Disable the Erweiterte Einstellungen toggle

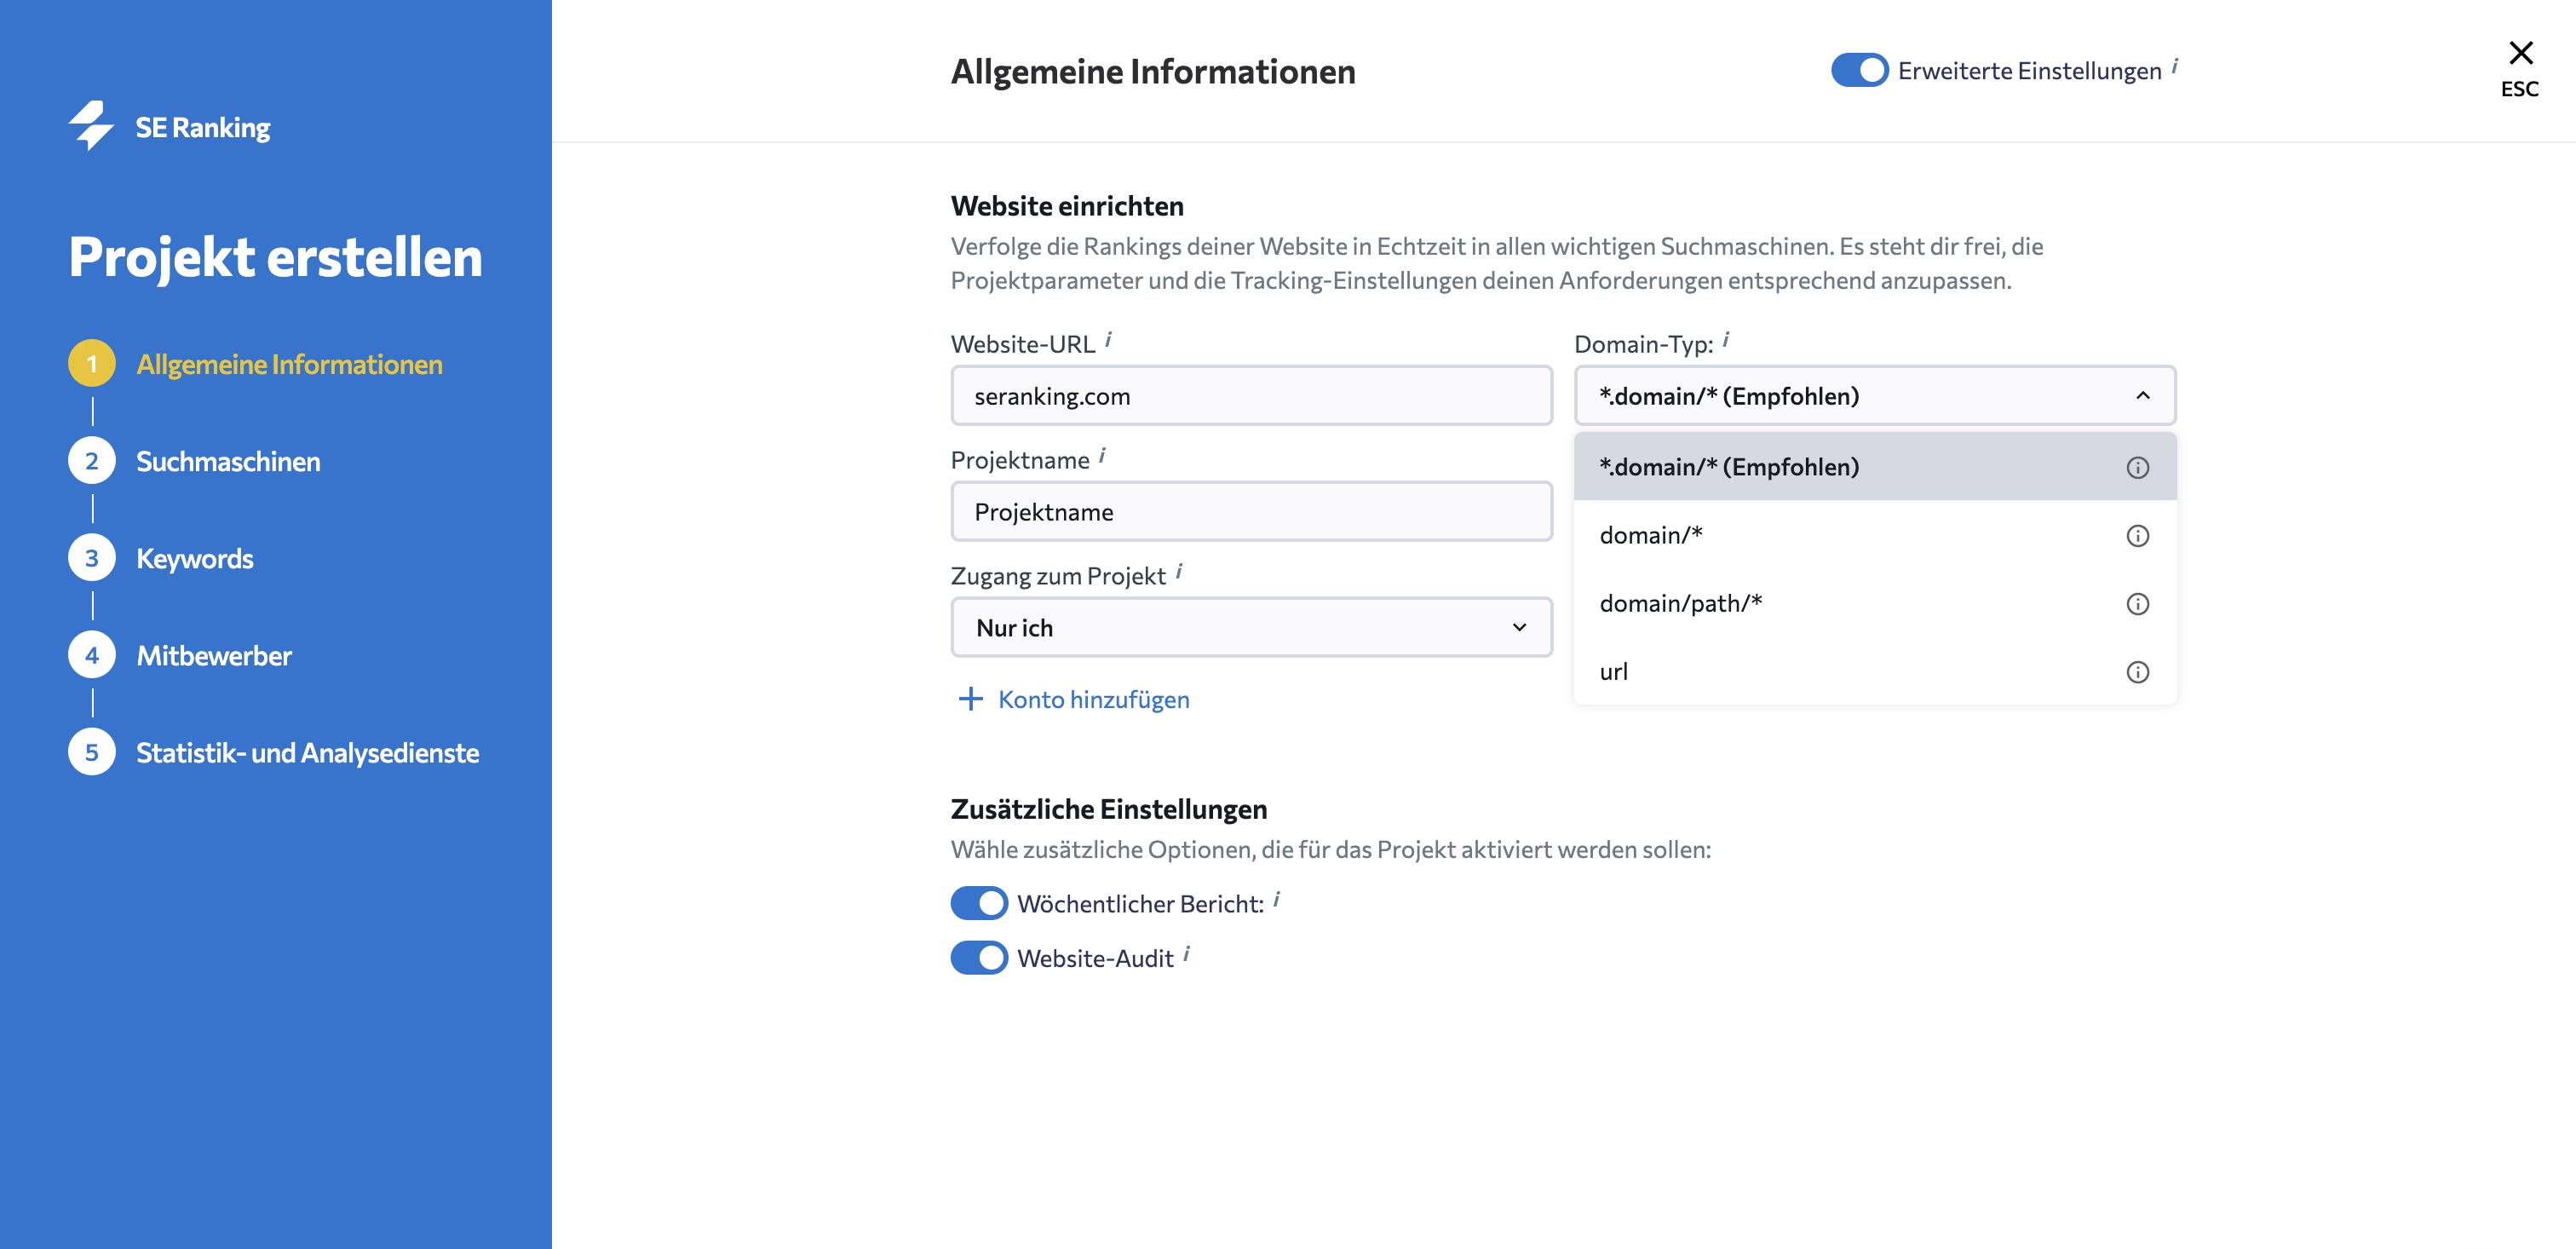1859,70
